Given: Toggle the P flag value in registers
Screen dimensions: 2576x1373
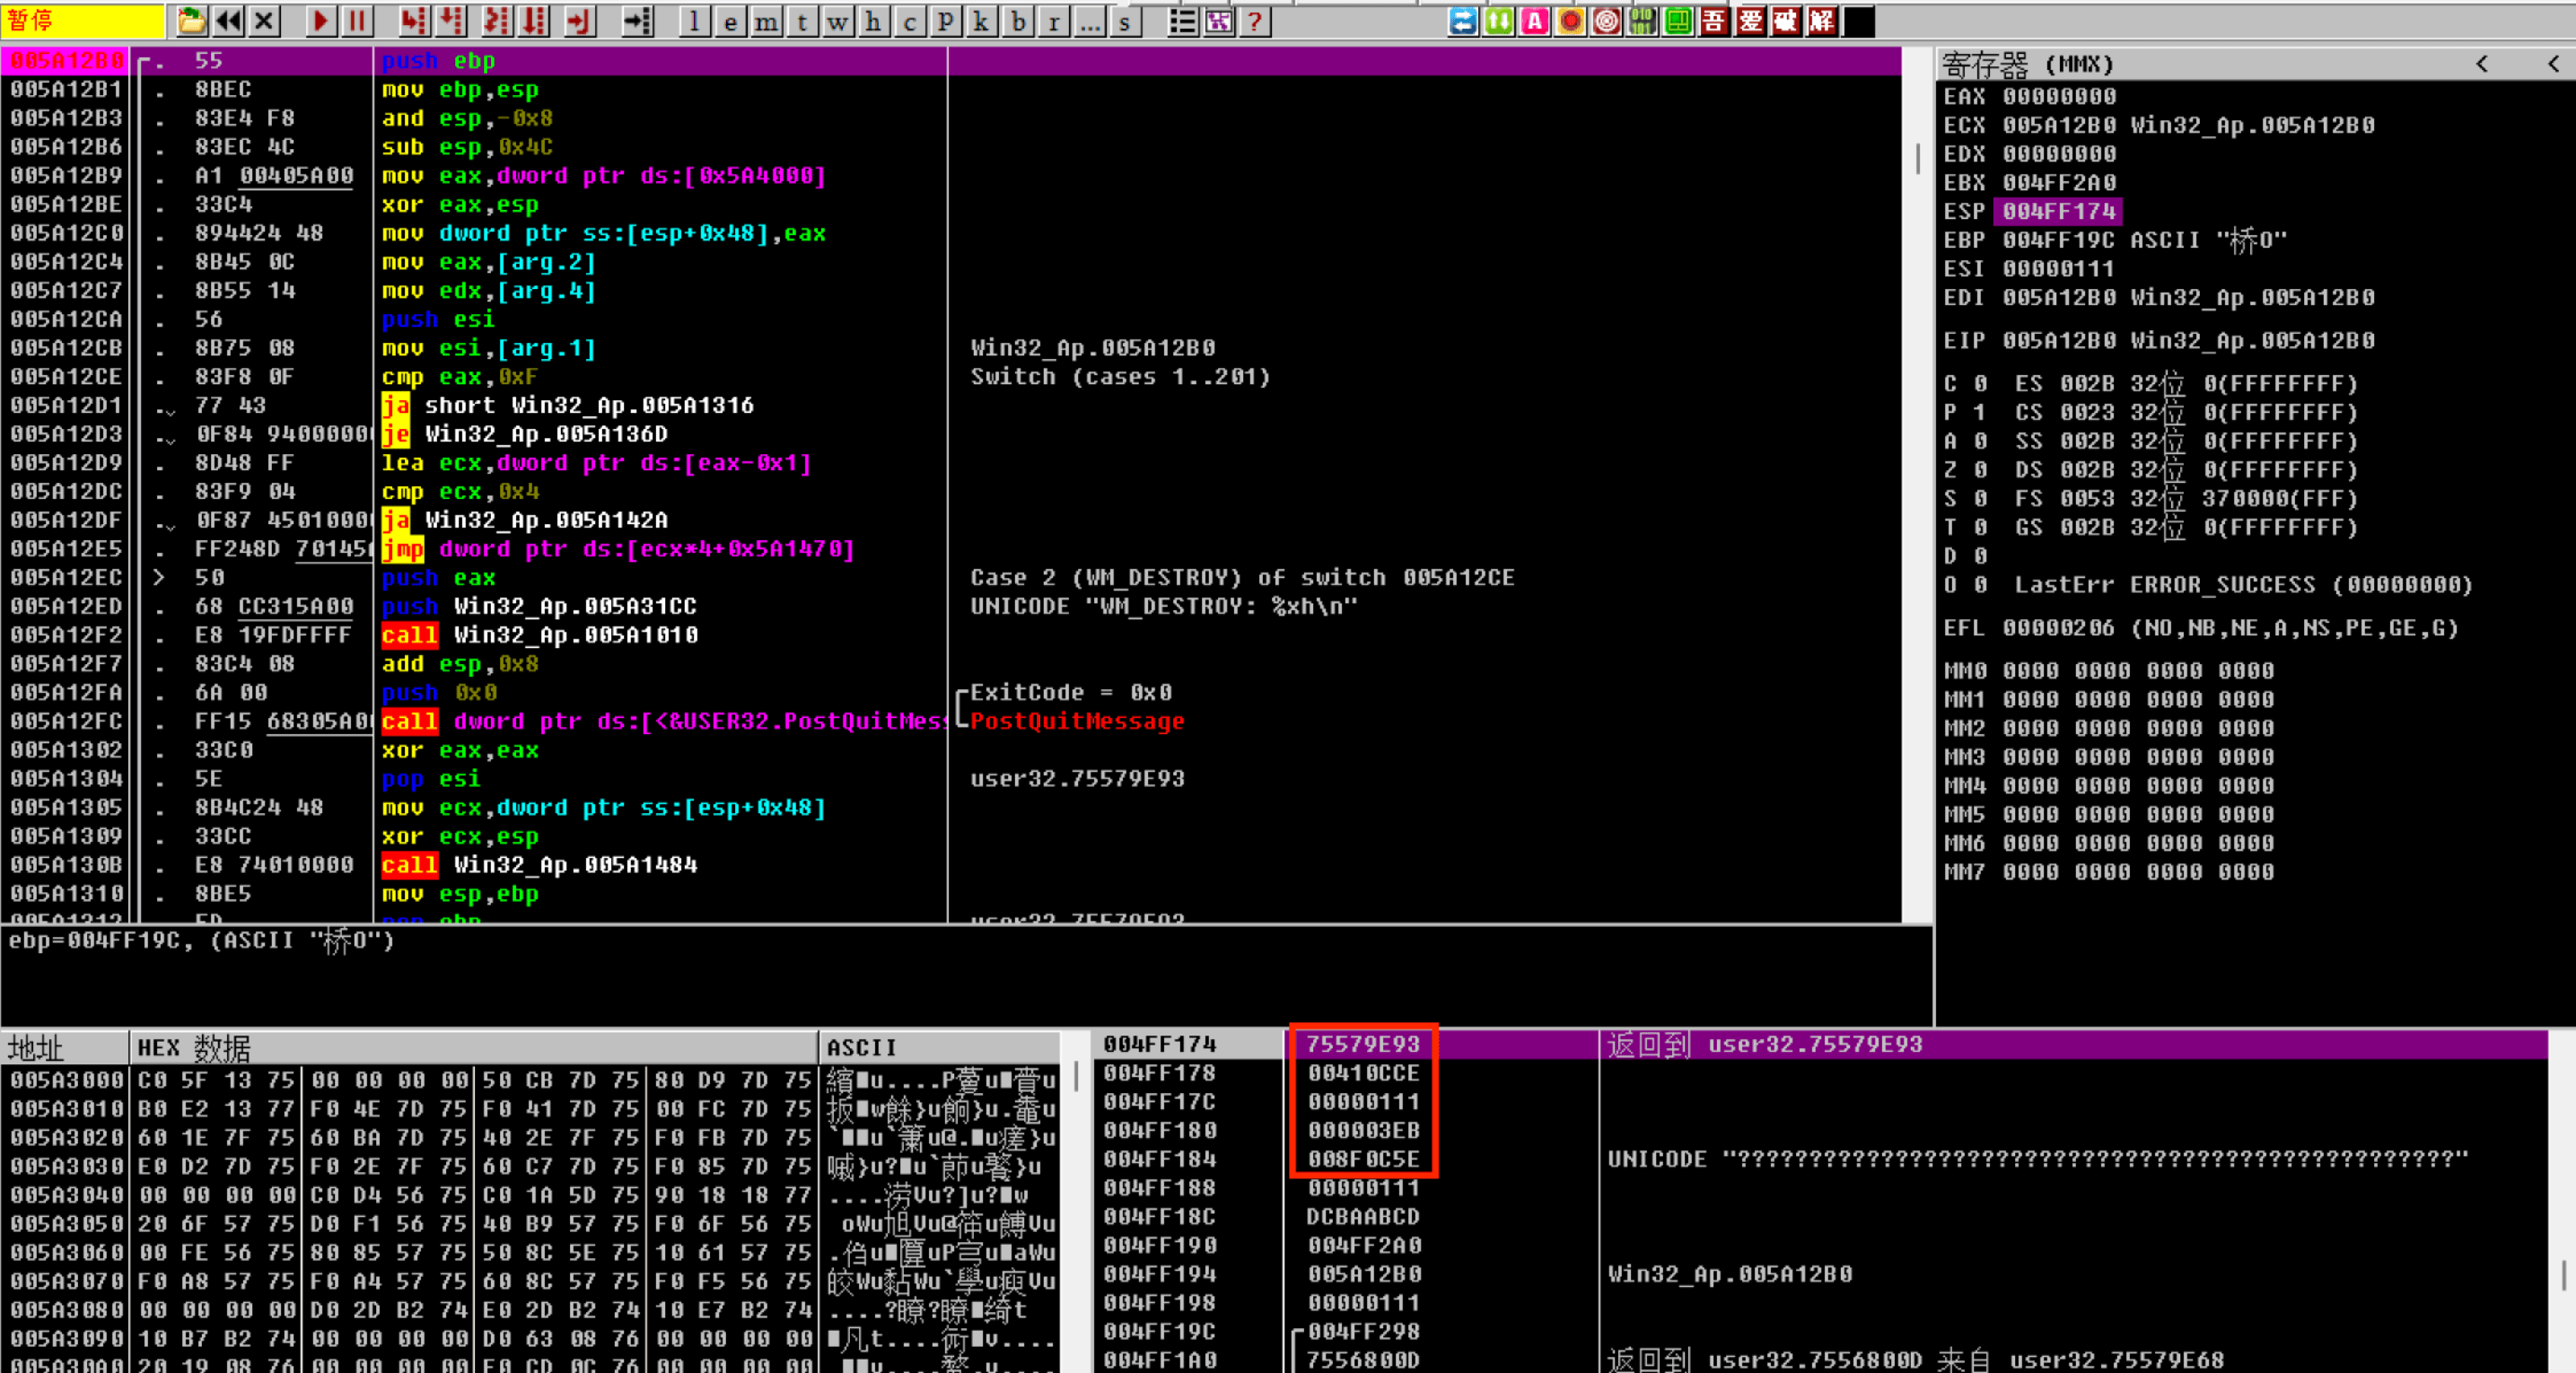Looking at the screenshot, I should point(1980,413).
